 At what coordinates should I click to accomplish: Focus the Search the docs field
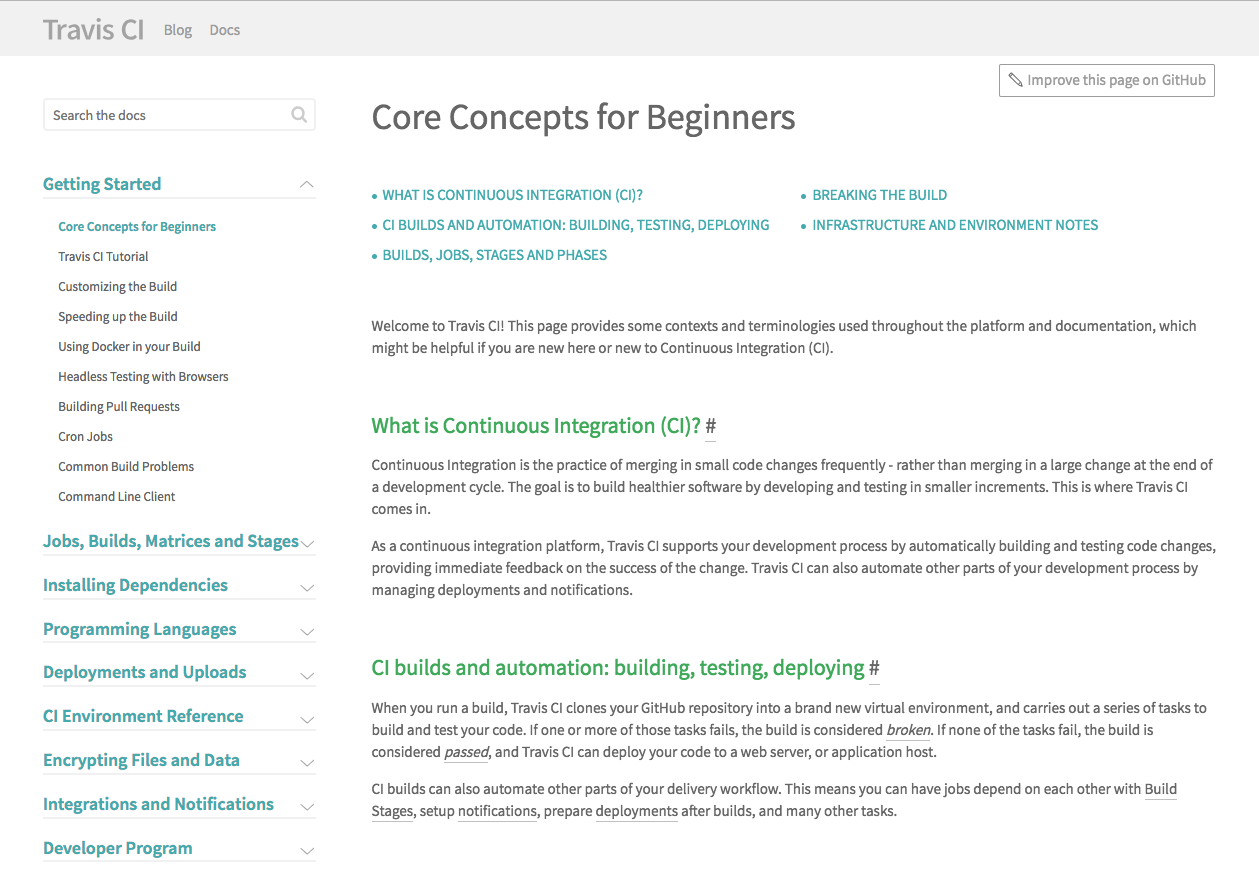click(179, 115)
